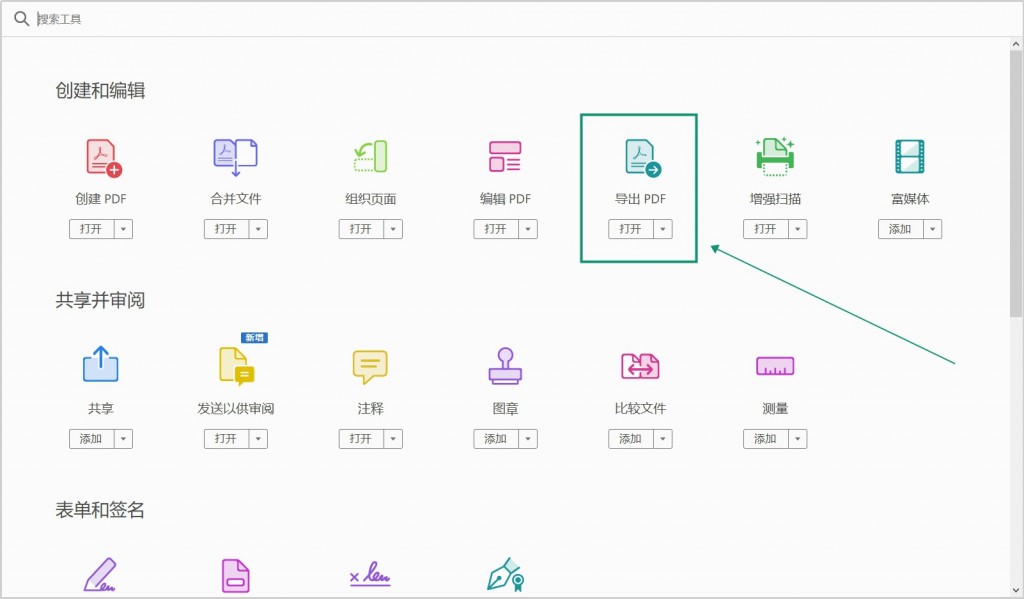Screen dimensions: 1024x599
Task: Select the purple form document icon
Action: click(236, 575)
